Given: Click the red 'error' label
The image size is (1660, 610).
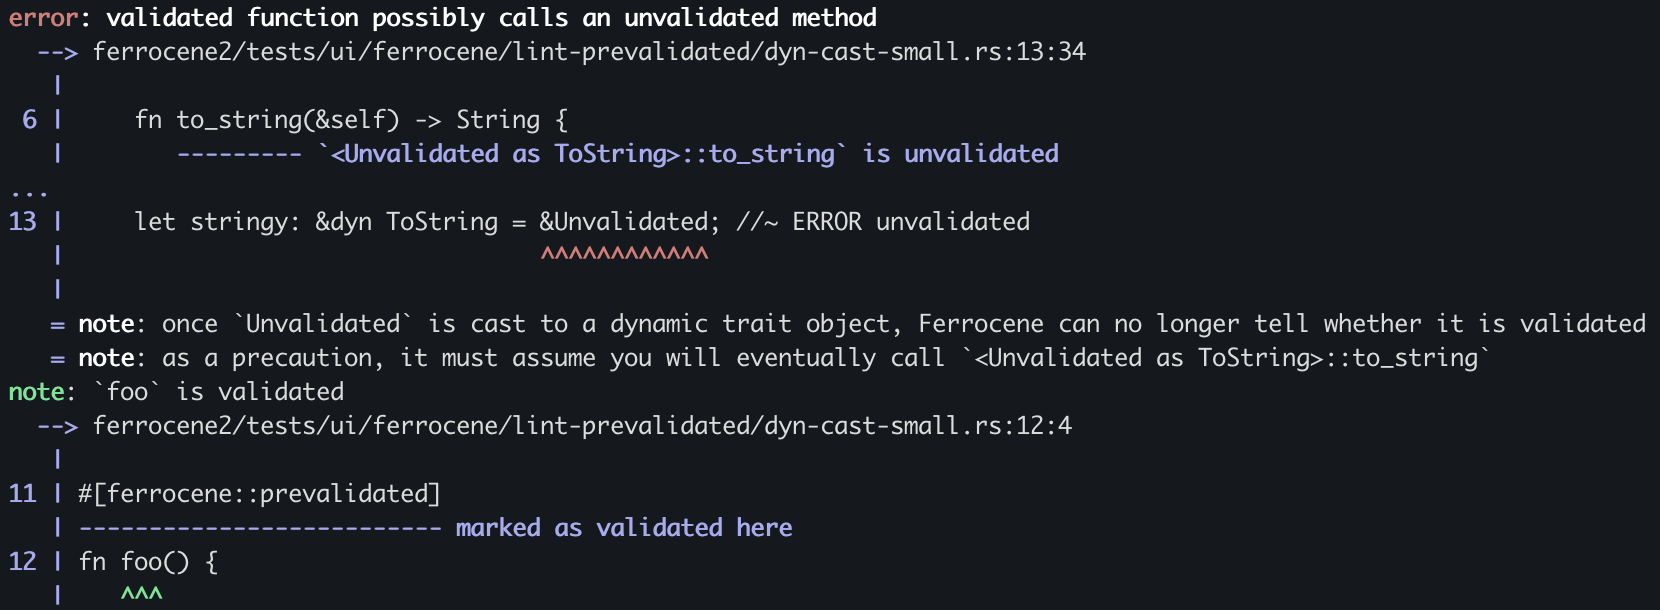Looking at the screenshot, I should pos(43,17).
